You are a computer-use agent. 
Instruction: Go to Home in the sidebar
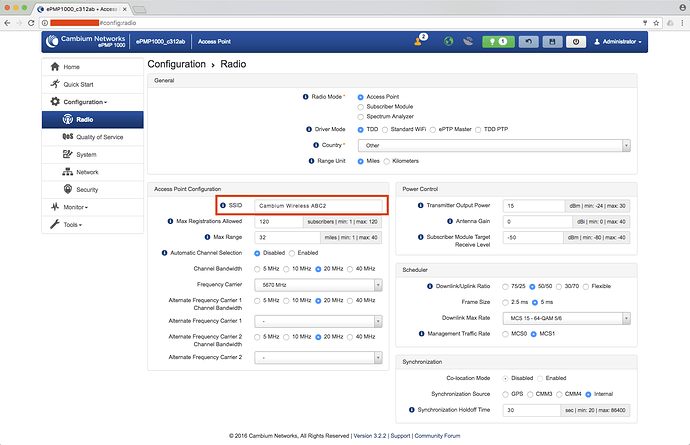pos(93,67)
